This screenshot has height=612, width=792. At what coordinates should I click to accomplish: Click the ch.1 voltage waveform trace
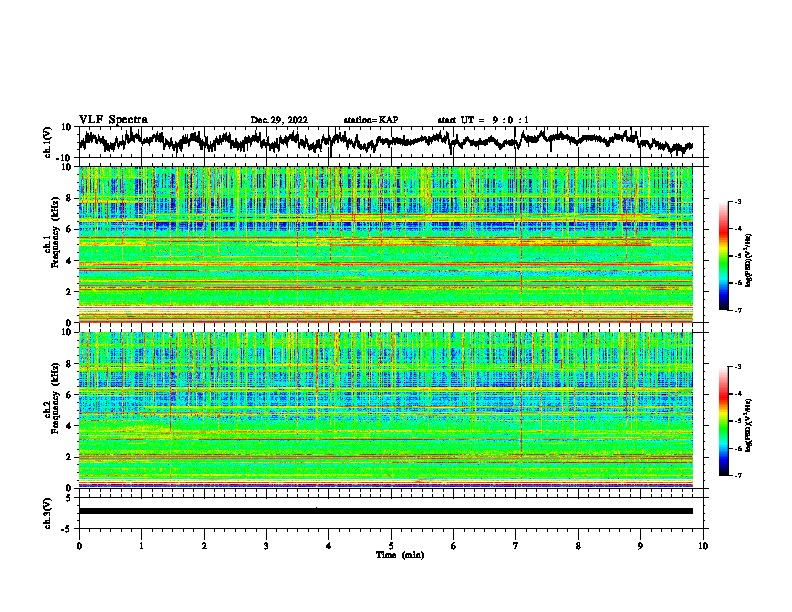click(x=385, y=141)
